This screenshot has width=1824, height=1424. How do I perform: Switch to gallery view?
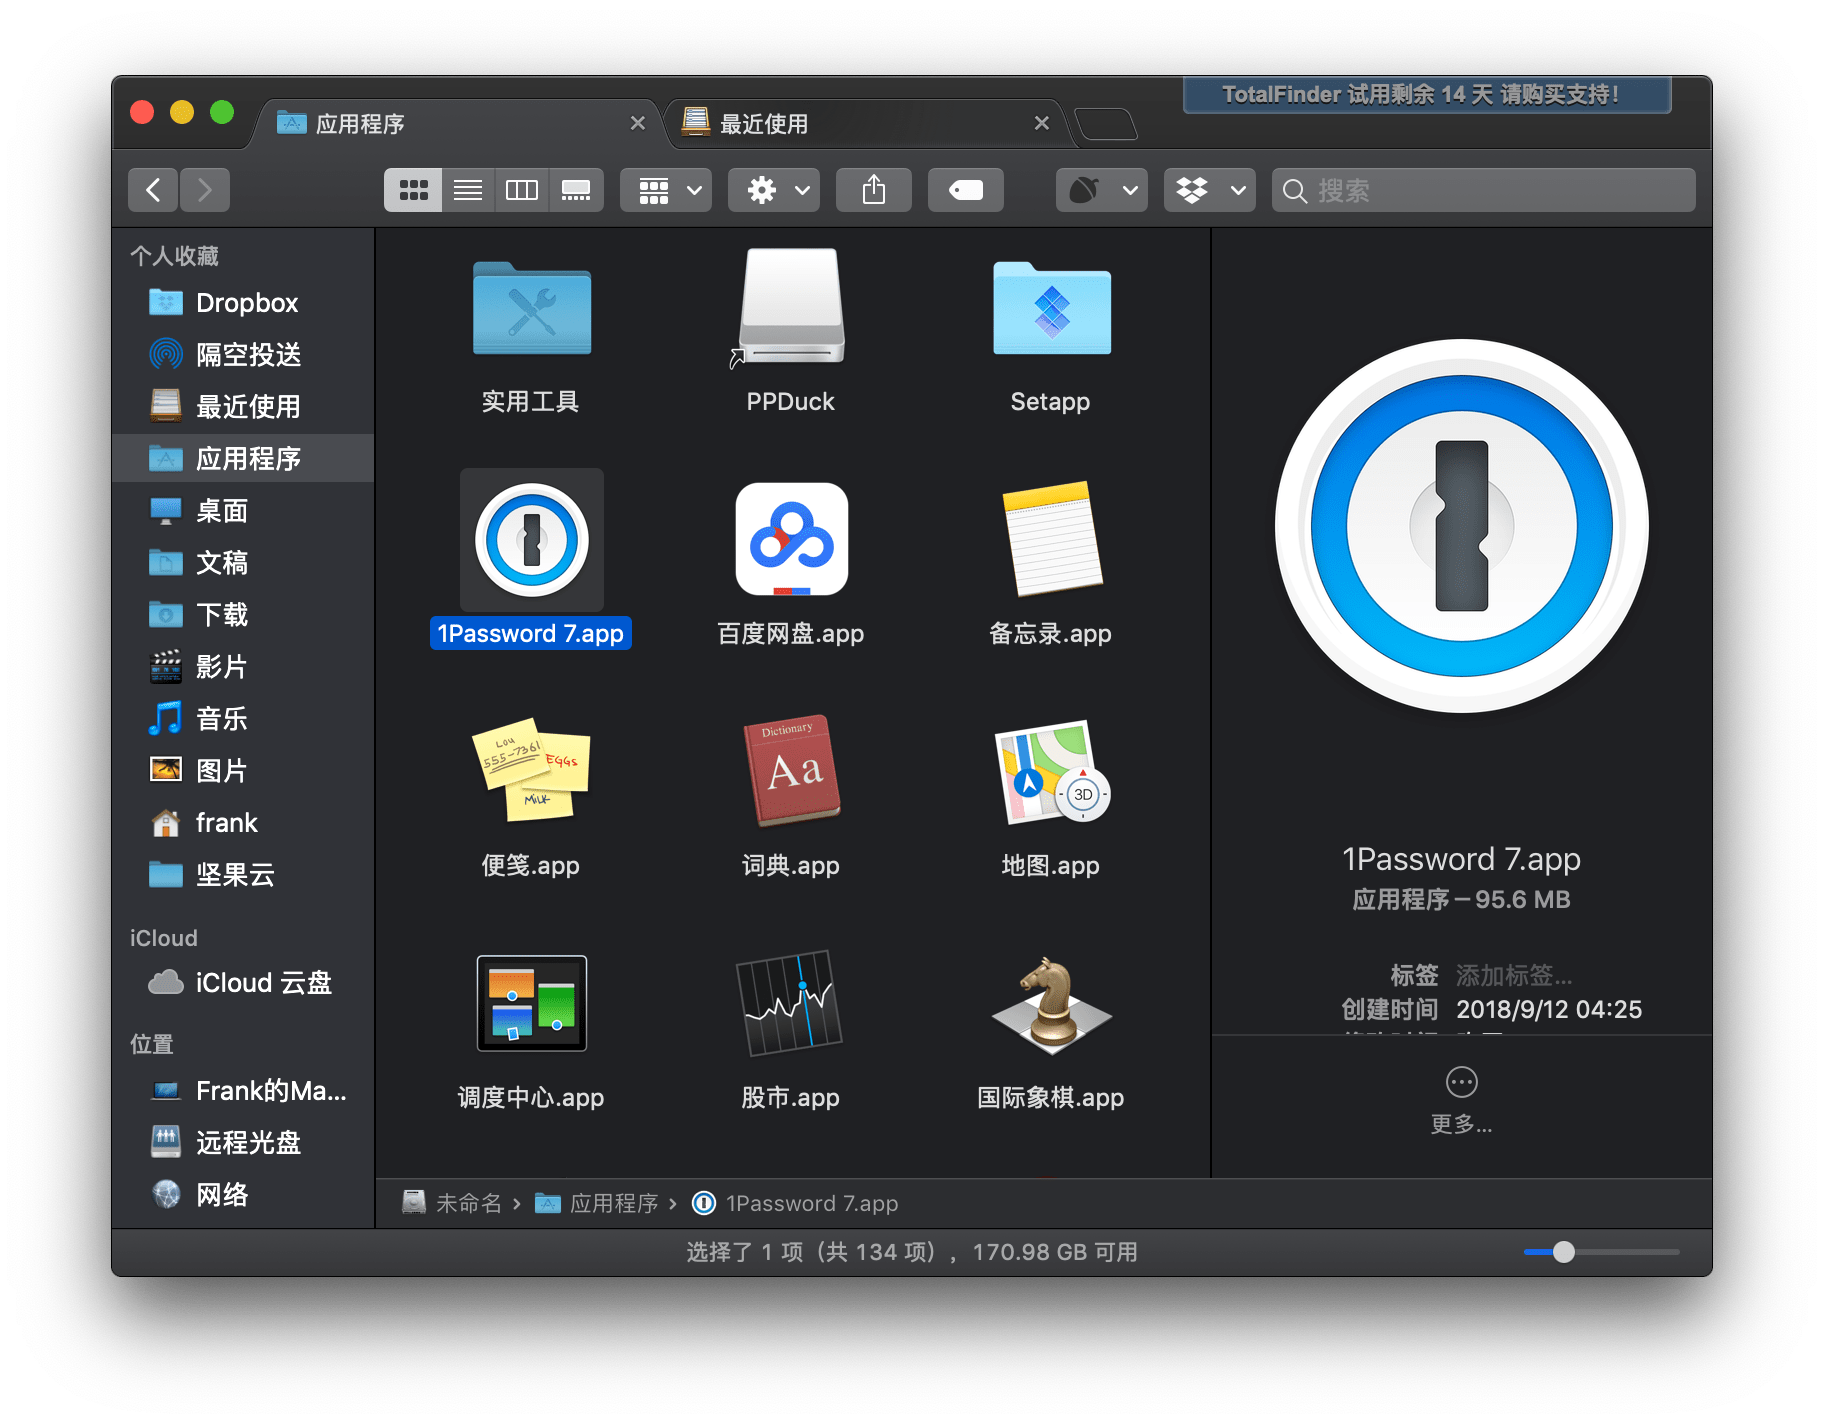coord(576,190)
